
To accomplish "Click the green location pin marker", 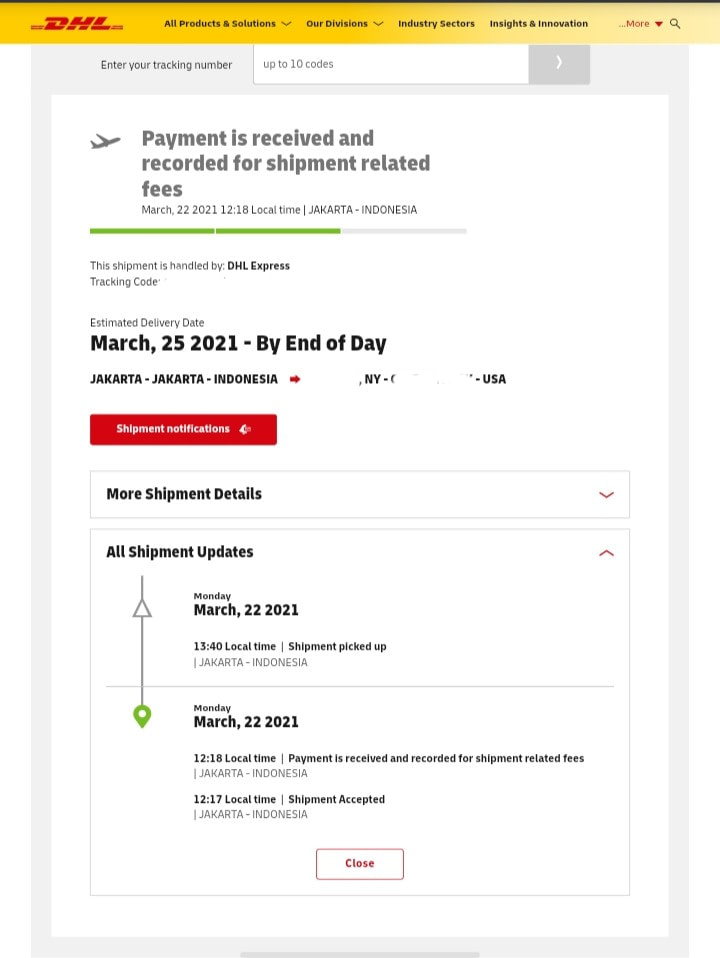I will click(142, 717).
